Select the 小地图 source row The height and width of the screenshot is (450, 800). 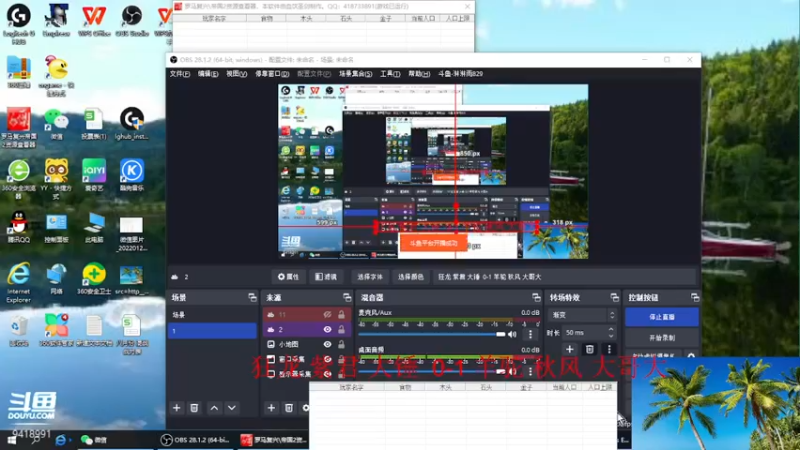point(307,344)
